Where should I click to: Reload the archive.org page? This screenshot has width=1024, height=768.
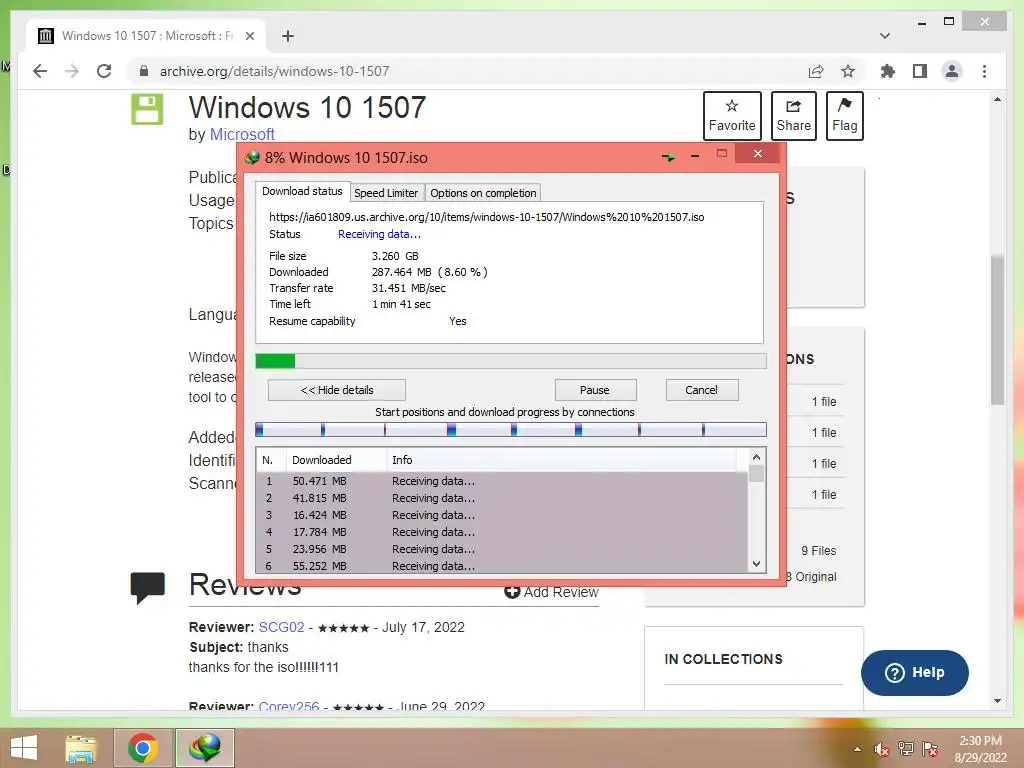104,71
